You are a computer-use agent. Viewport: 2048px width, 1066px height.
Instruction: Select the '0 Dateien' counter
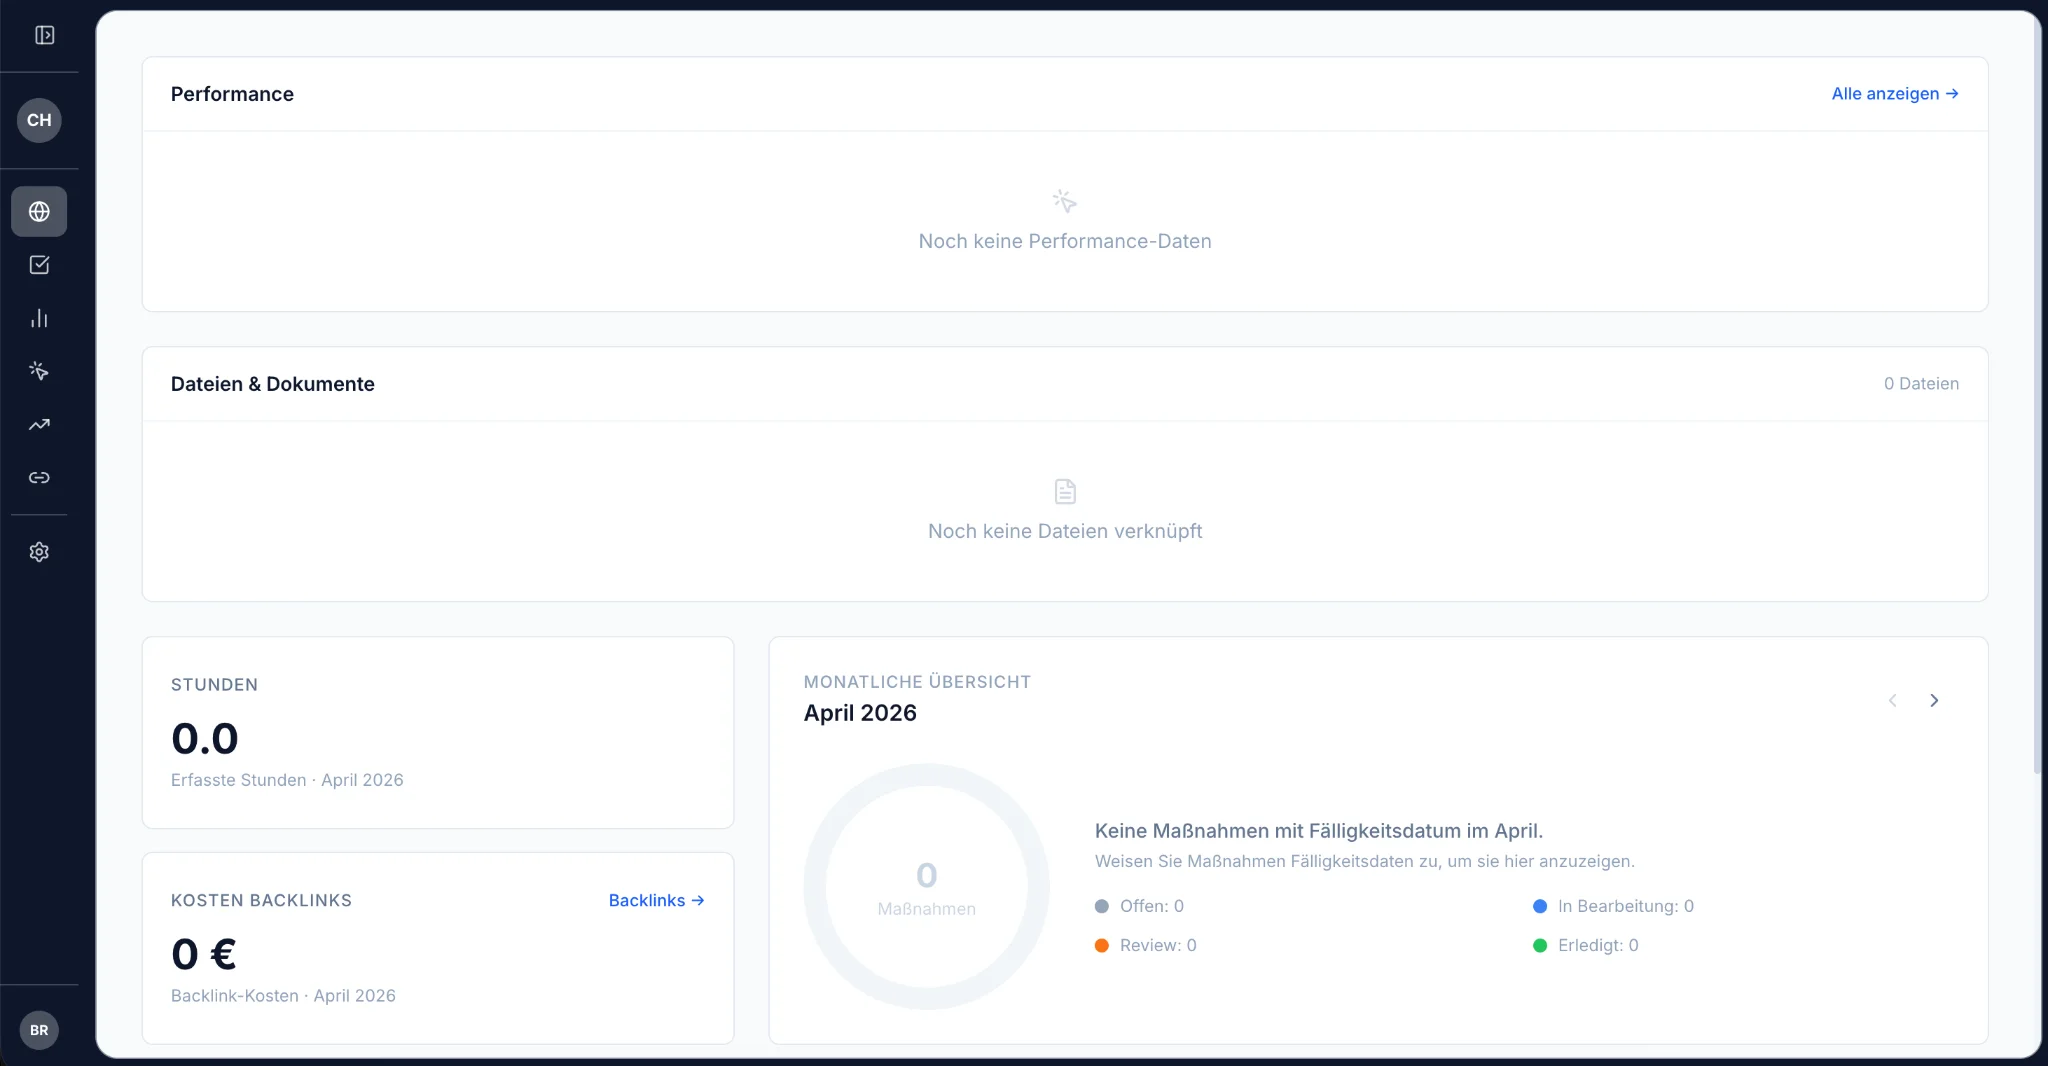coord(1920,383)
